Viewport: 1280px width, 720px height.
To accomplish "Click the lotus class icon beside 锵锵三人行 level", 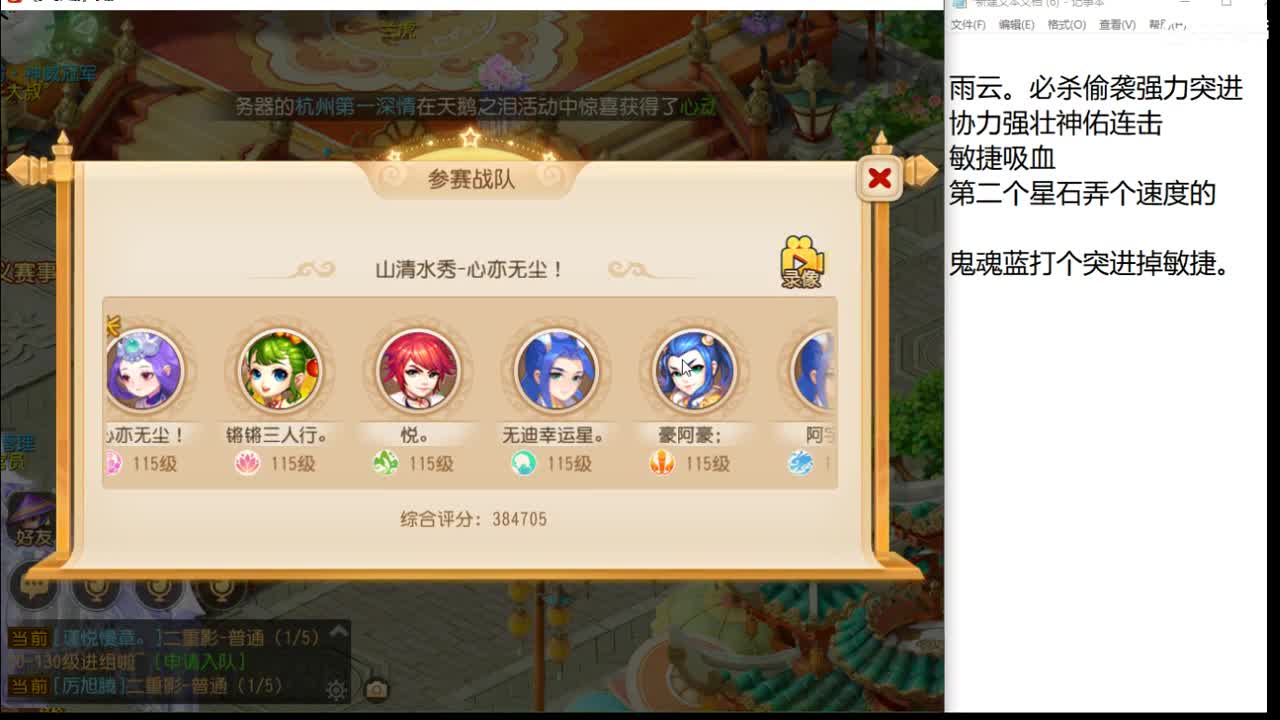I will (x=247, y=463).
